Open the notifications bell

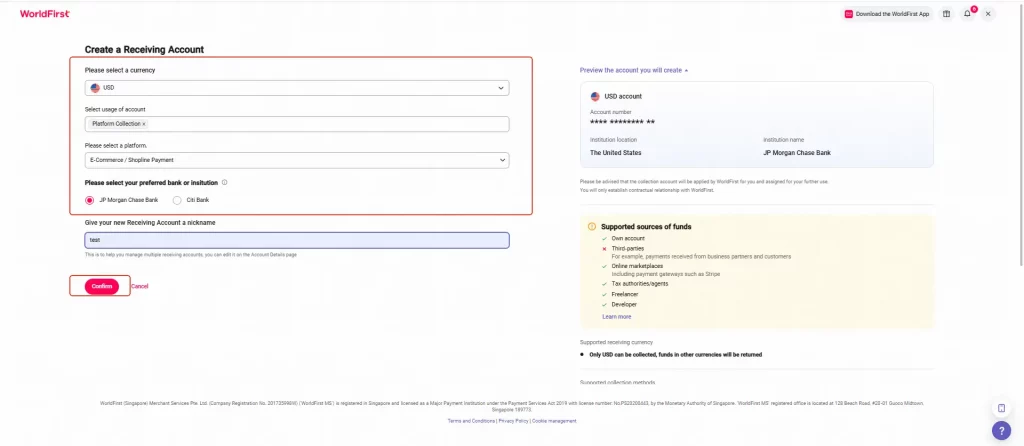click(x=967, y=14)
